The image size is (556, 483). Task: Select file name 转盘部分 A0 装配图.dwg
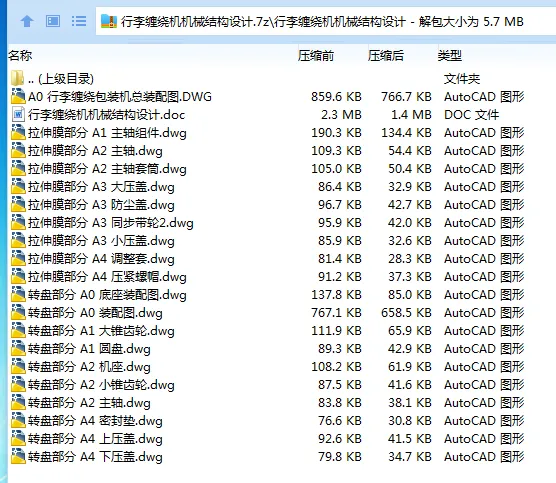pyautogui.click(x=95, y=313)
